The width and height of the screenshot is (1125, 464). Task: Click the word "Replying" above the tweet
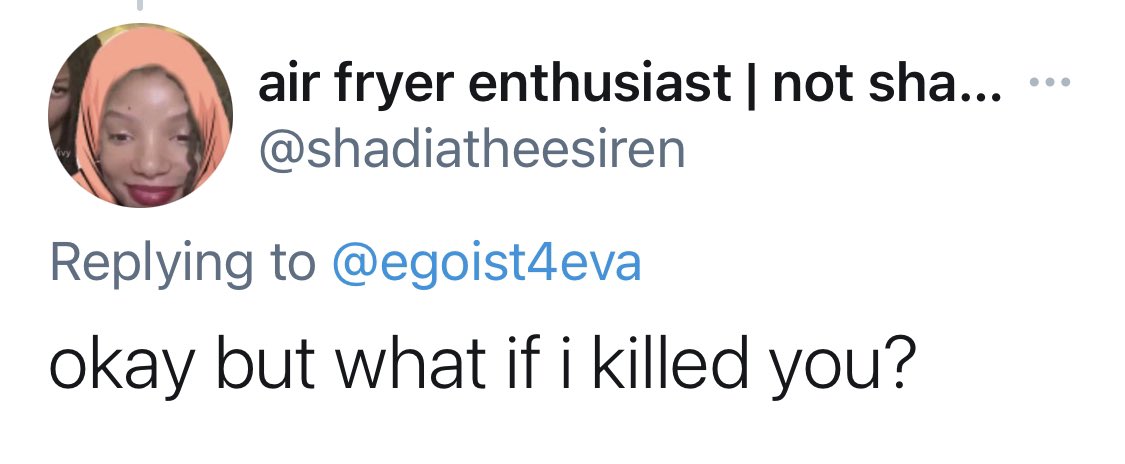(151, 263)
